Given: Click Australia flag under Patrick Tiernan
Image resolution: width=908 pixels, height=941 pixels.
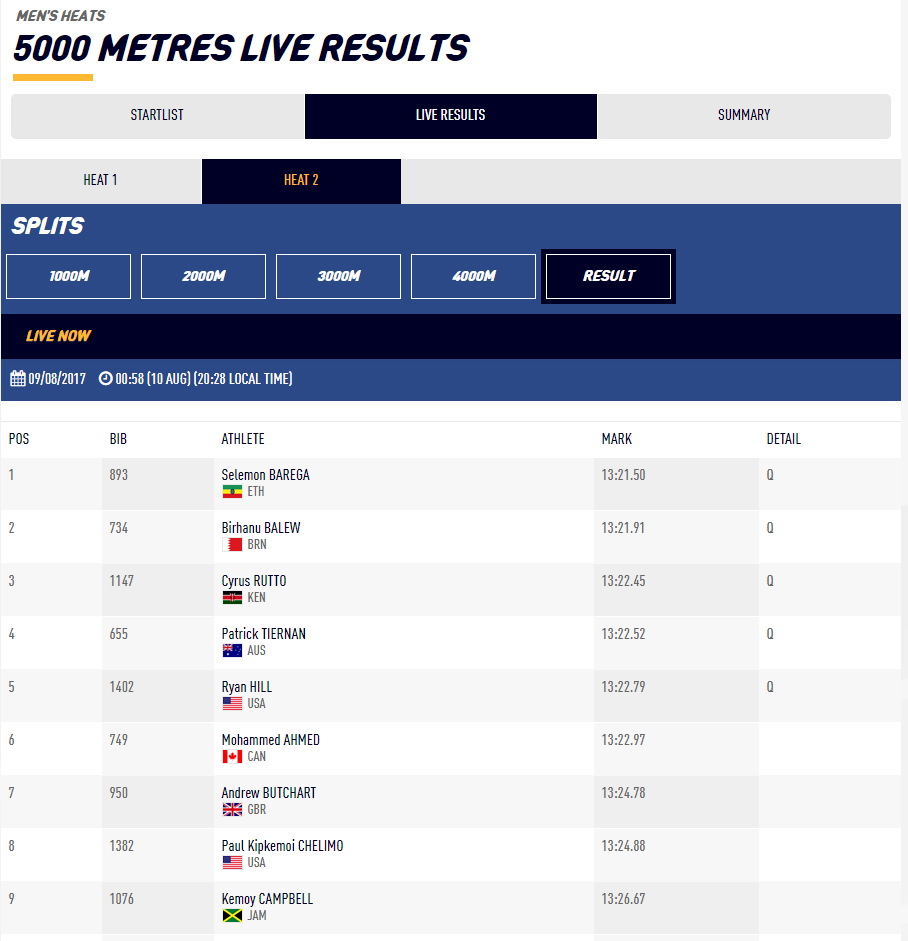Looking at the screenshot, I should click(232, 651).
